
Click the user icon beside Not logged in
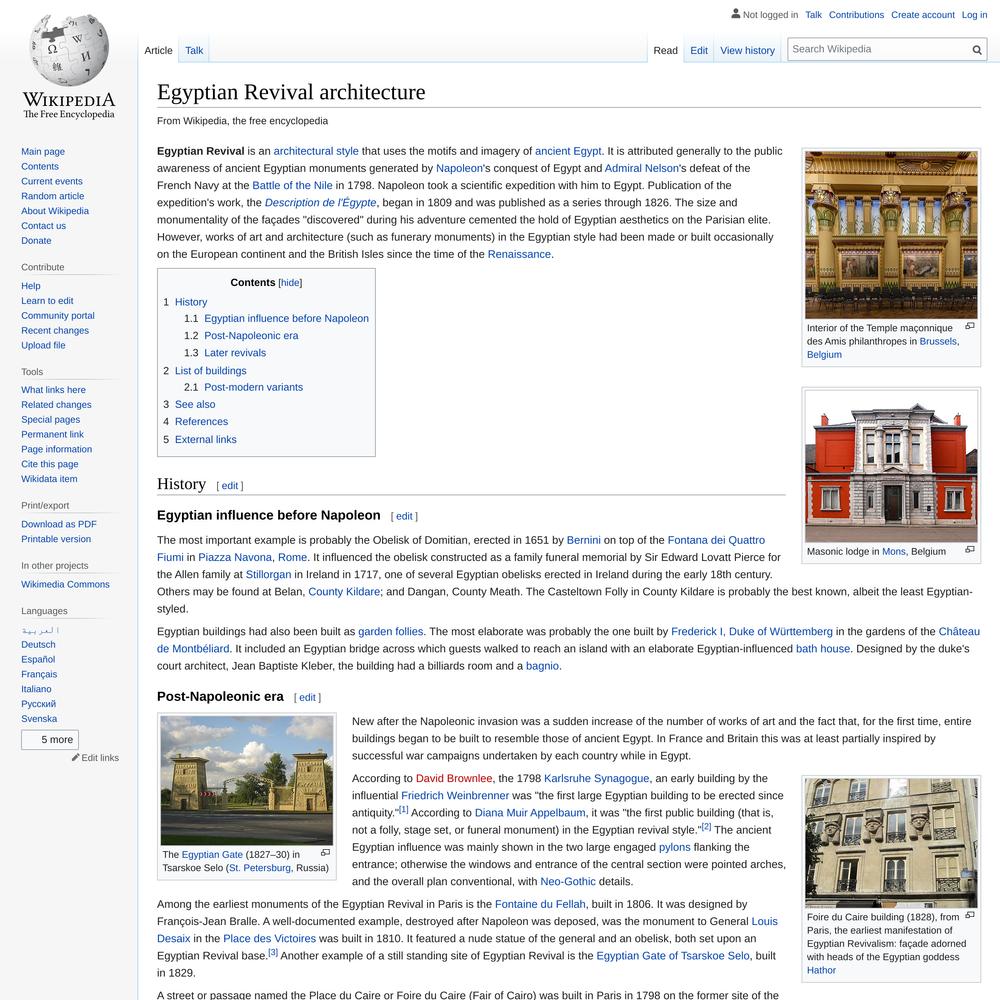tap(735, 13)
